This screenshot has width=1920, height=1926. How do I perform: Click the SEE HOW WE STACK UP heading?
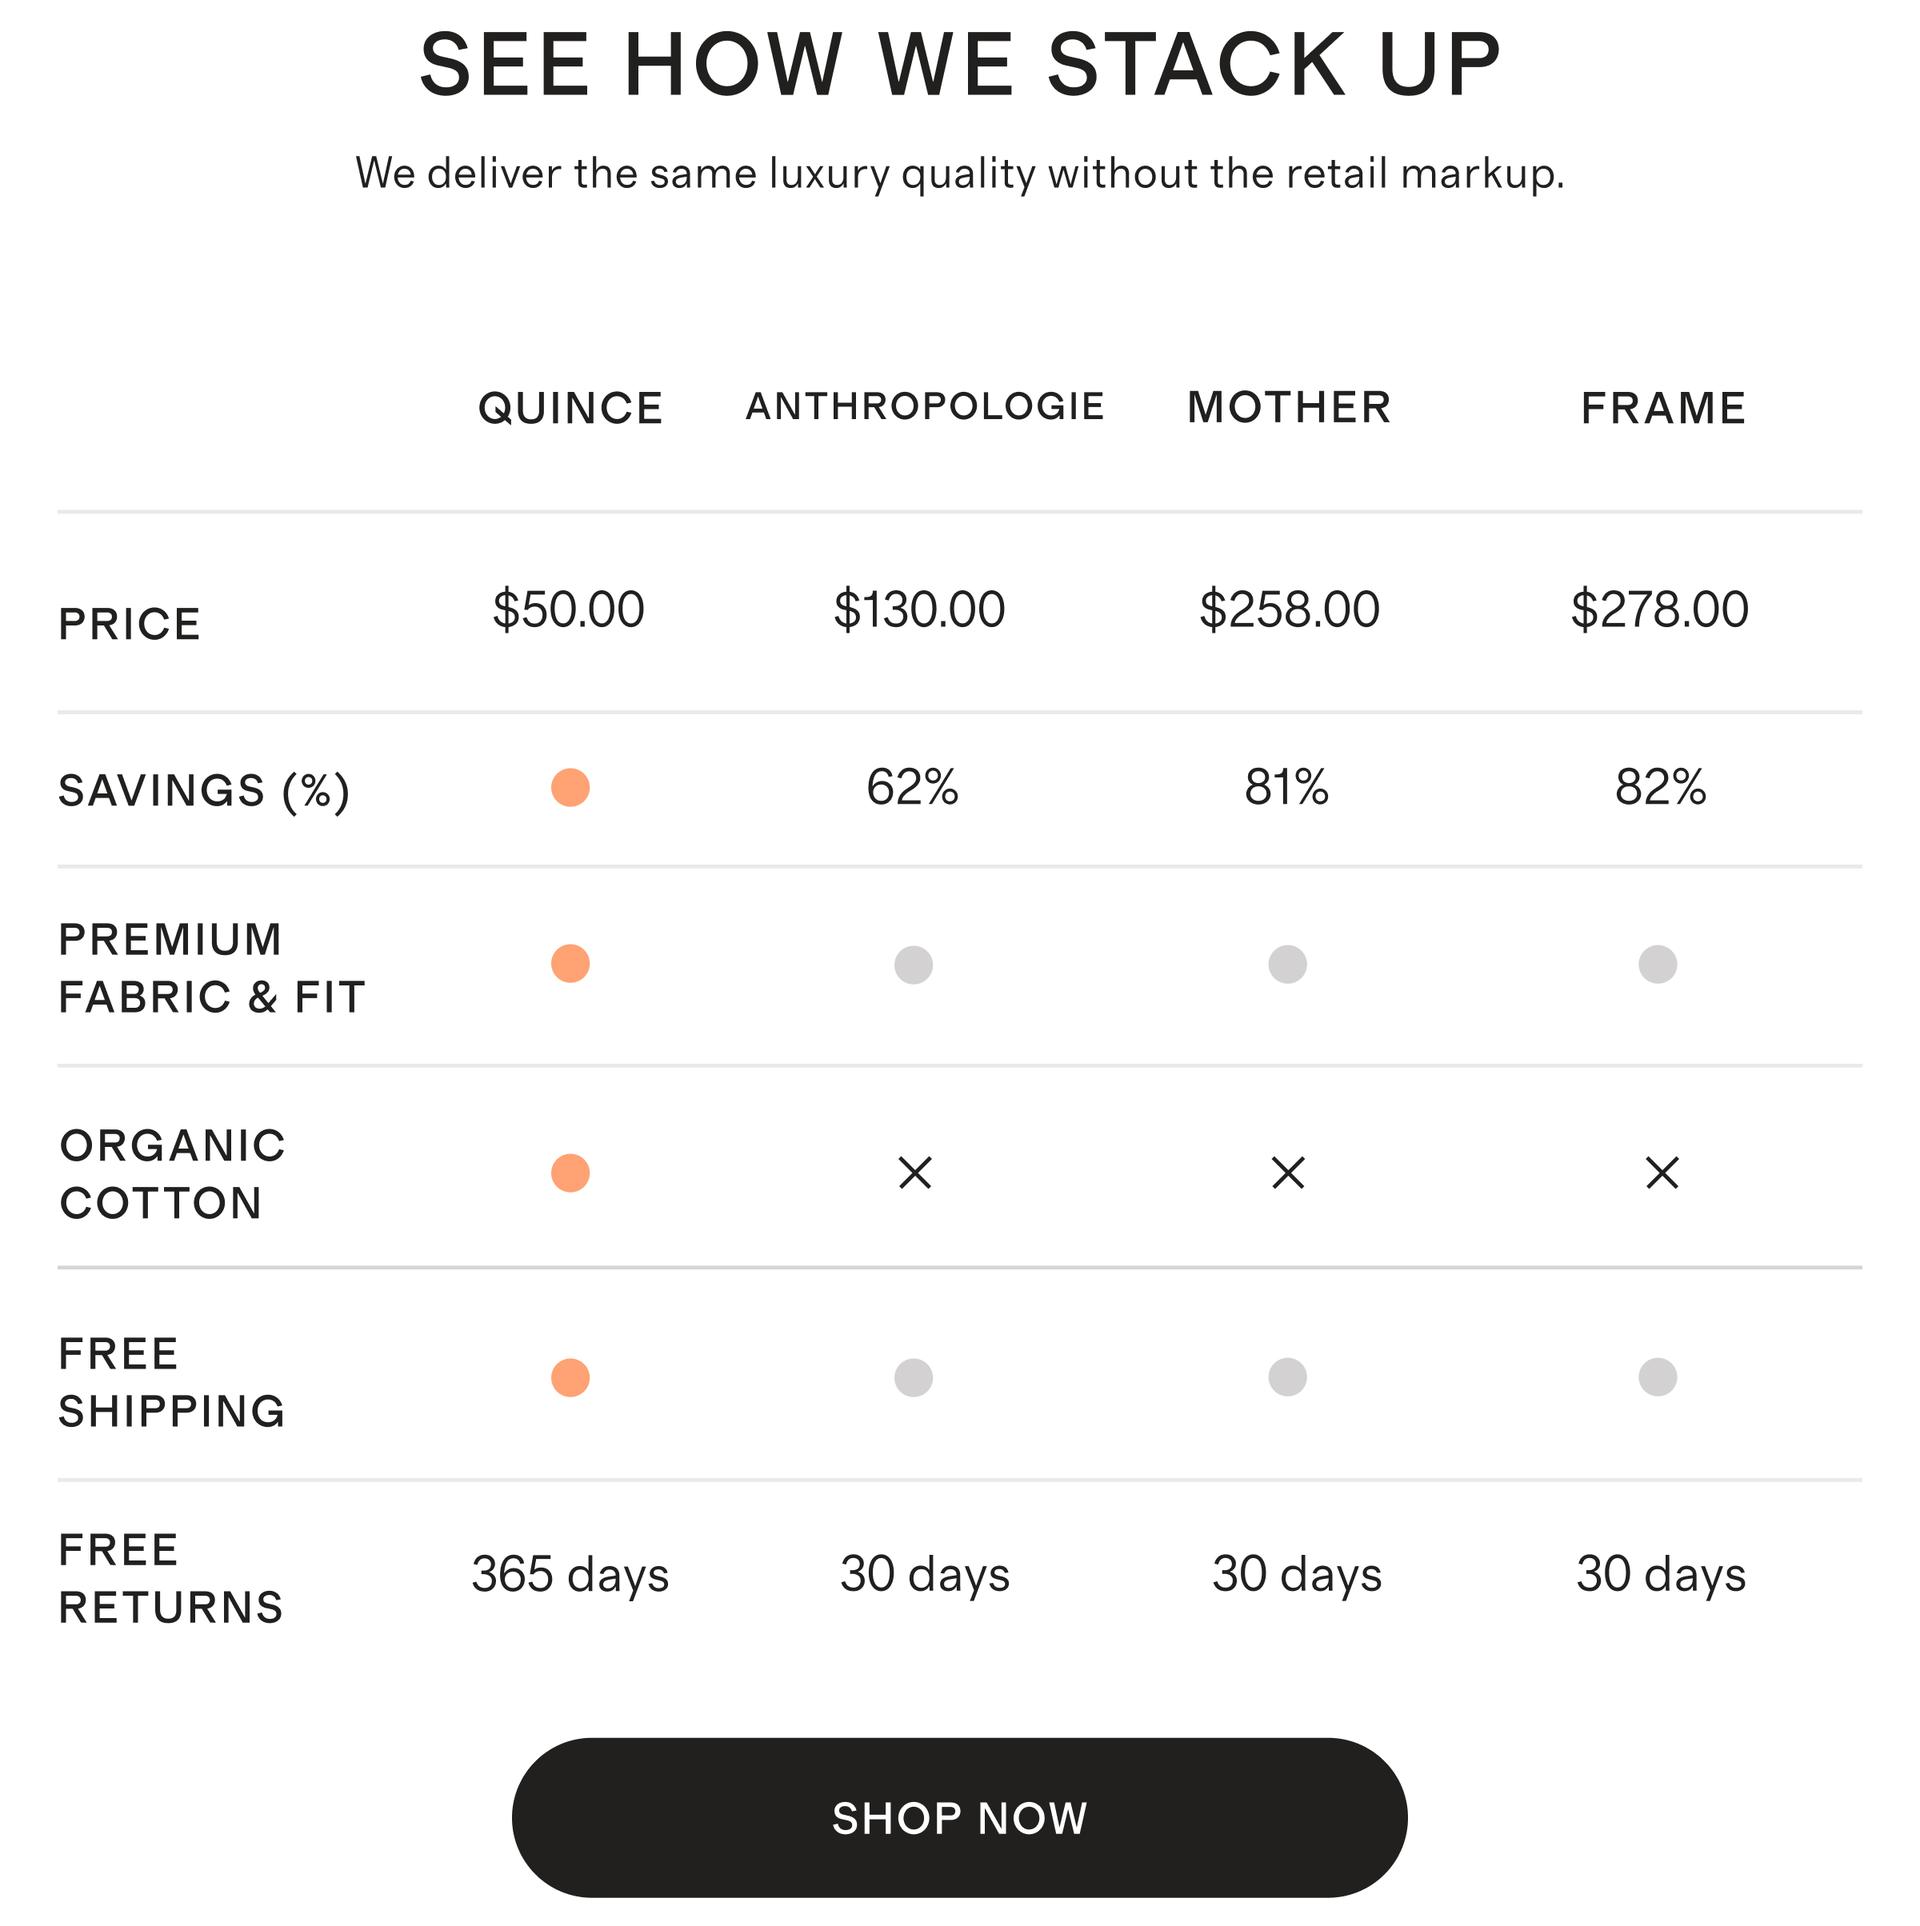pos(960,64)
